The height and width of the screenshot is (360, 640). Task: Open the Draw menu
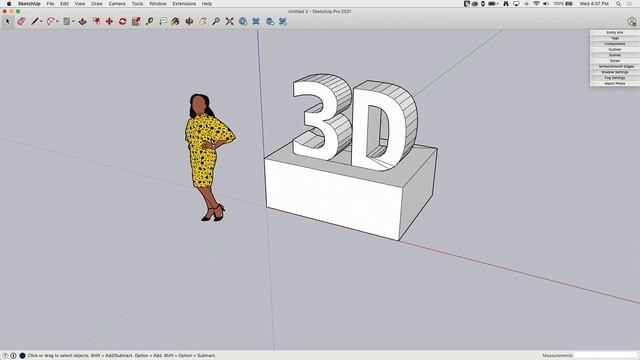coord(97,4)
